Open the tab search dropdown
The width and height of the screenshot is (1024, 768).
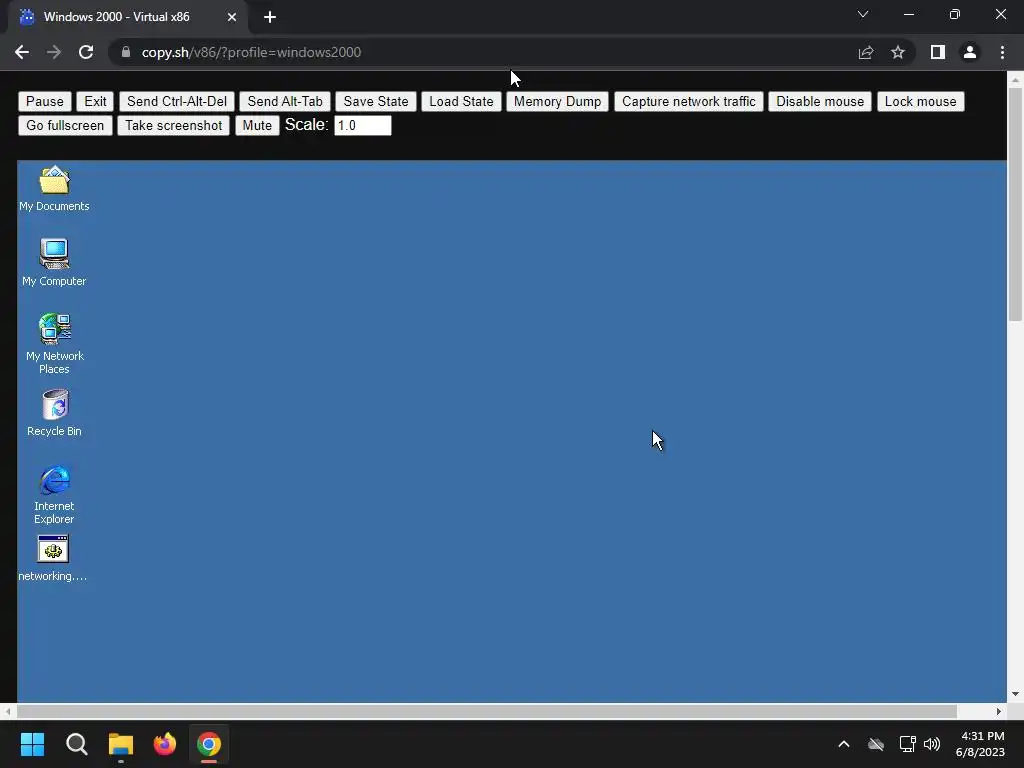[x=863, y=14]
